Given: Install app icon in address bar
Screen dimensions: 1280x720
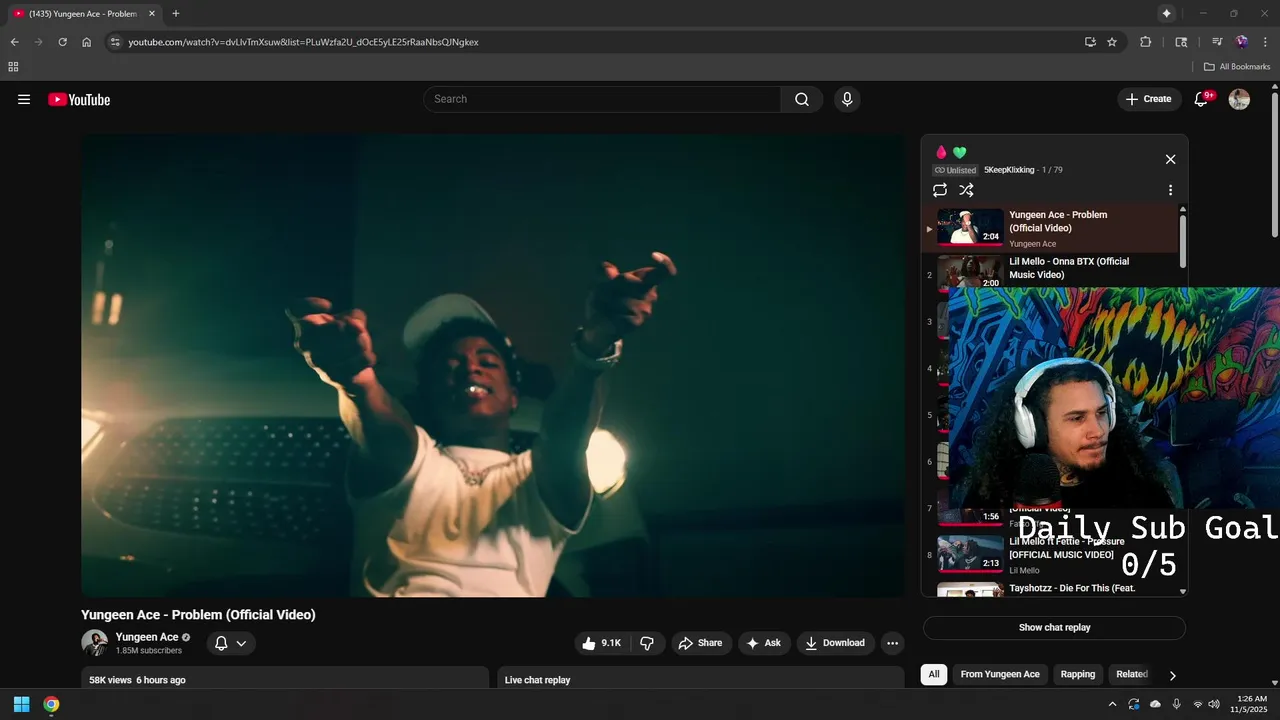Looking at the screenshot, I should coord(1090,42).
